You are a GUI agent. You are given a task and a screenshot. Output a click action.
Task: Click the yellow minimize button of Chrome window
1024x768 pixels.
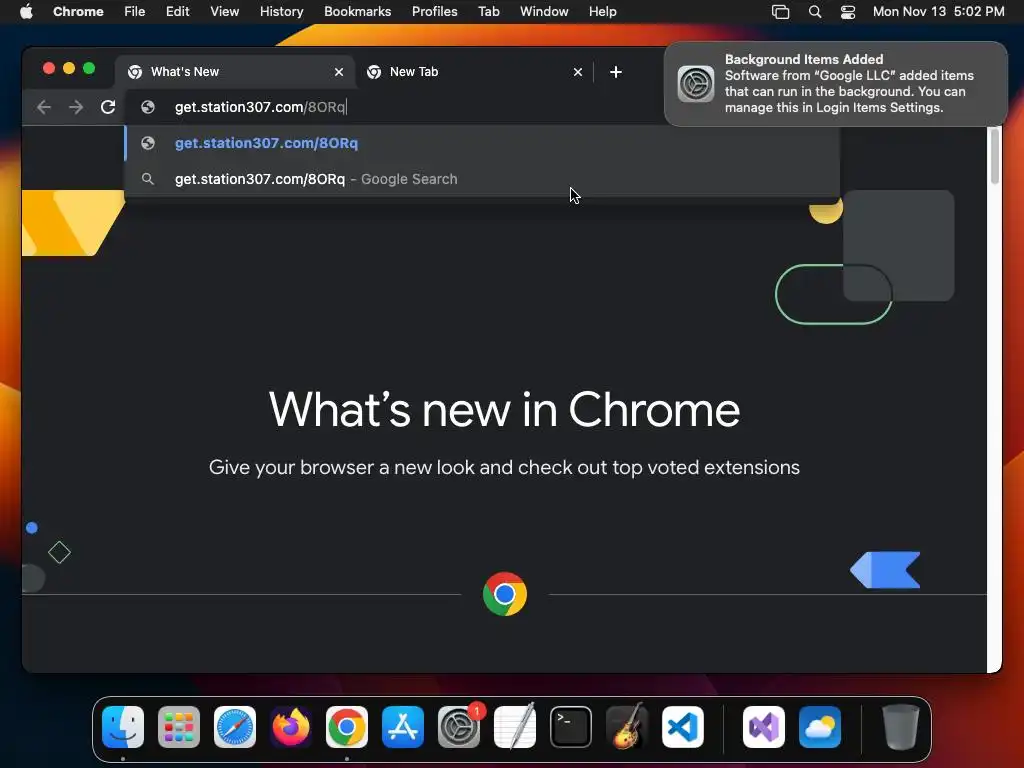tap(69, 68)
